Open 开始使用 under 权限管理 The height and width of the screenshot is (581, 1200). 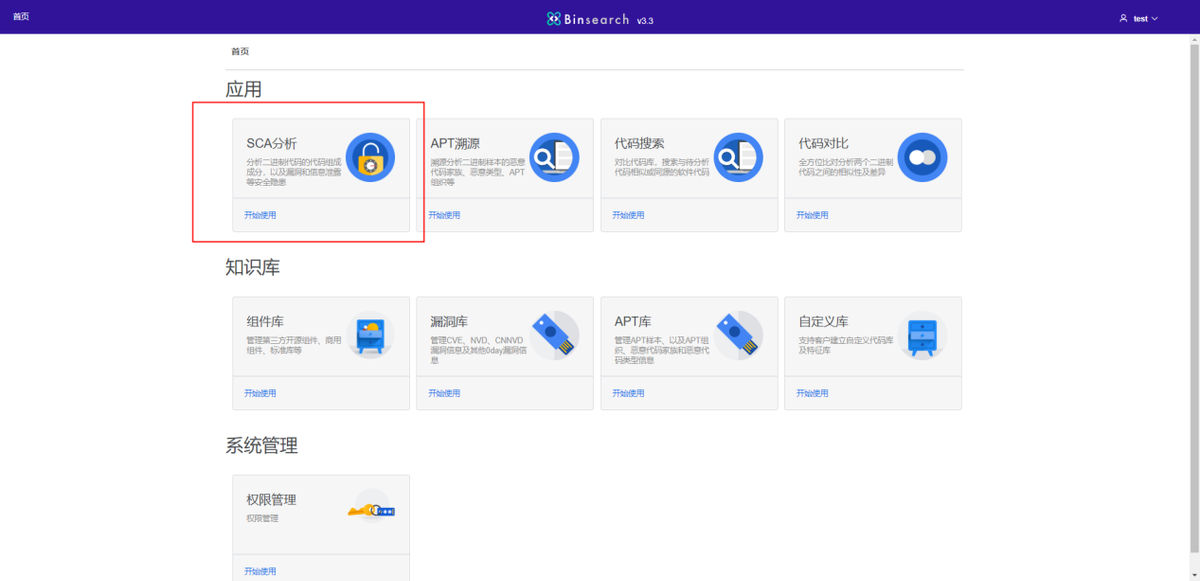pos(262,570)
